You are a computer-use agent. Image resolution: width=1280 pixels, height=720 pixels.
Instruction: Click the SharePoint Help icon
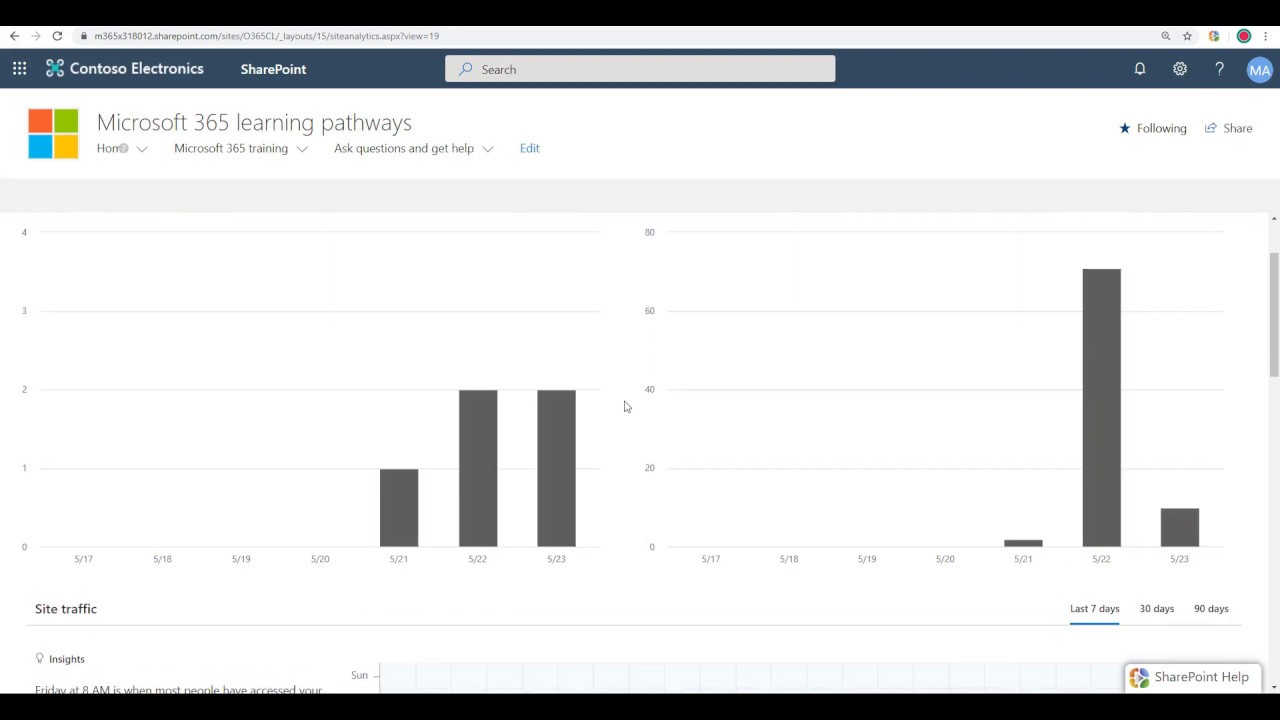pyautogui.click(x=1139, y=677)
